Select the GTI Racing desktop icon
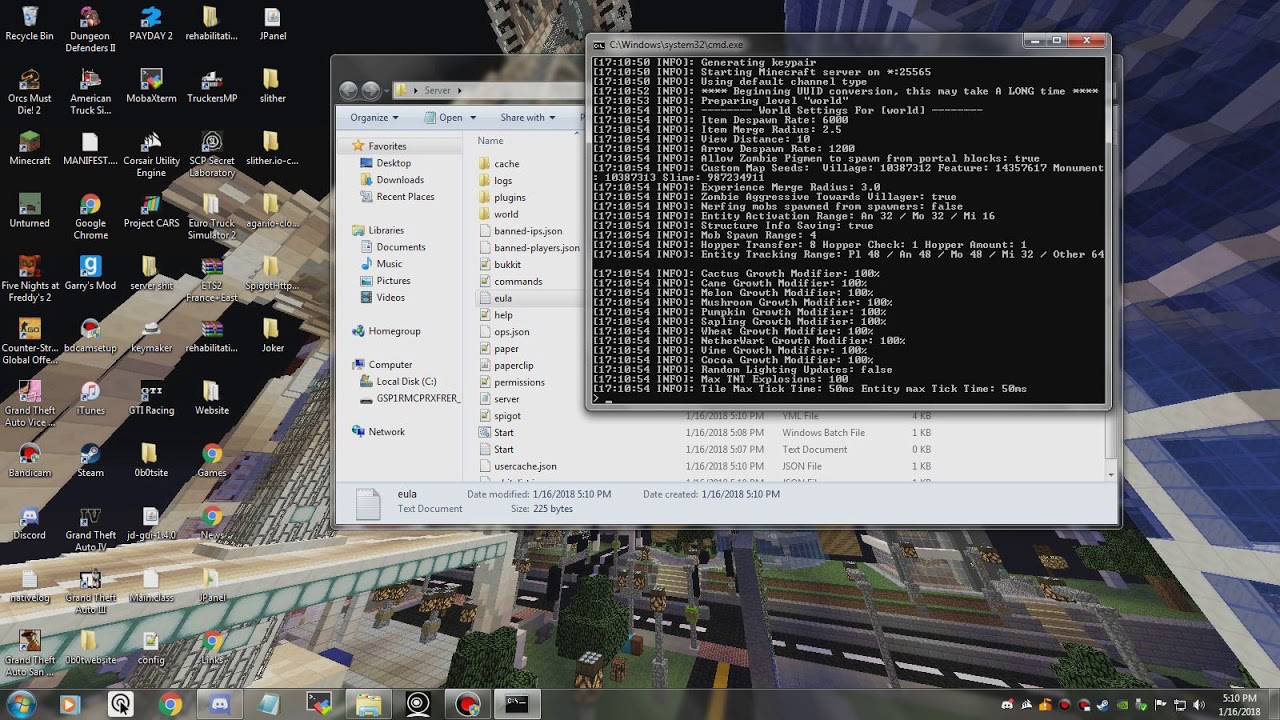Screen dimensions: 1280x720 [x=151, y=398]
